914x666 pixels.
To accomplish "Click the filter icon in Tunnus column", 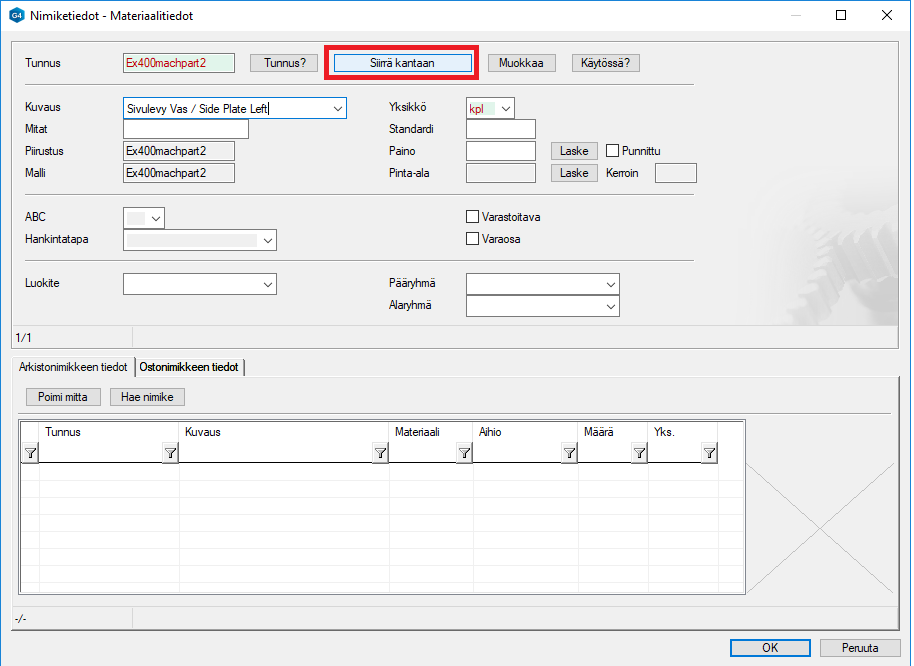I will [x=170, y=454].
